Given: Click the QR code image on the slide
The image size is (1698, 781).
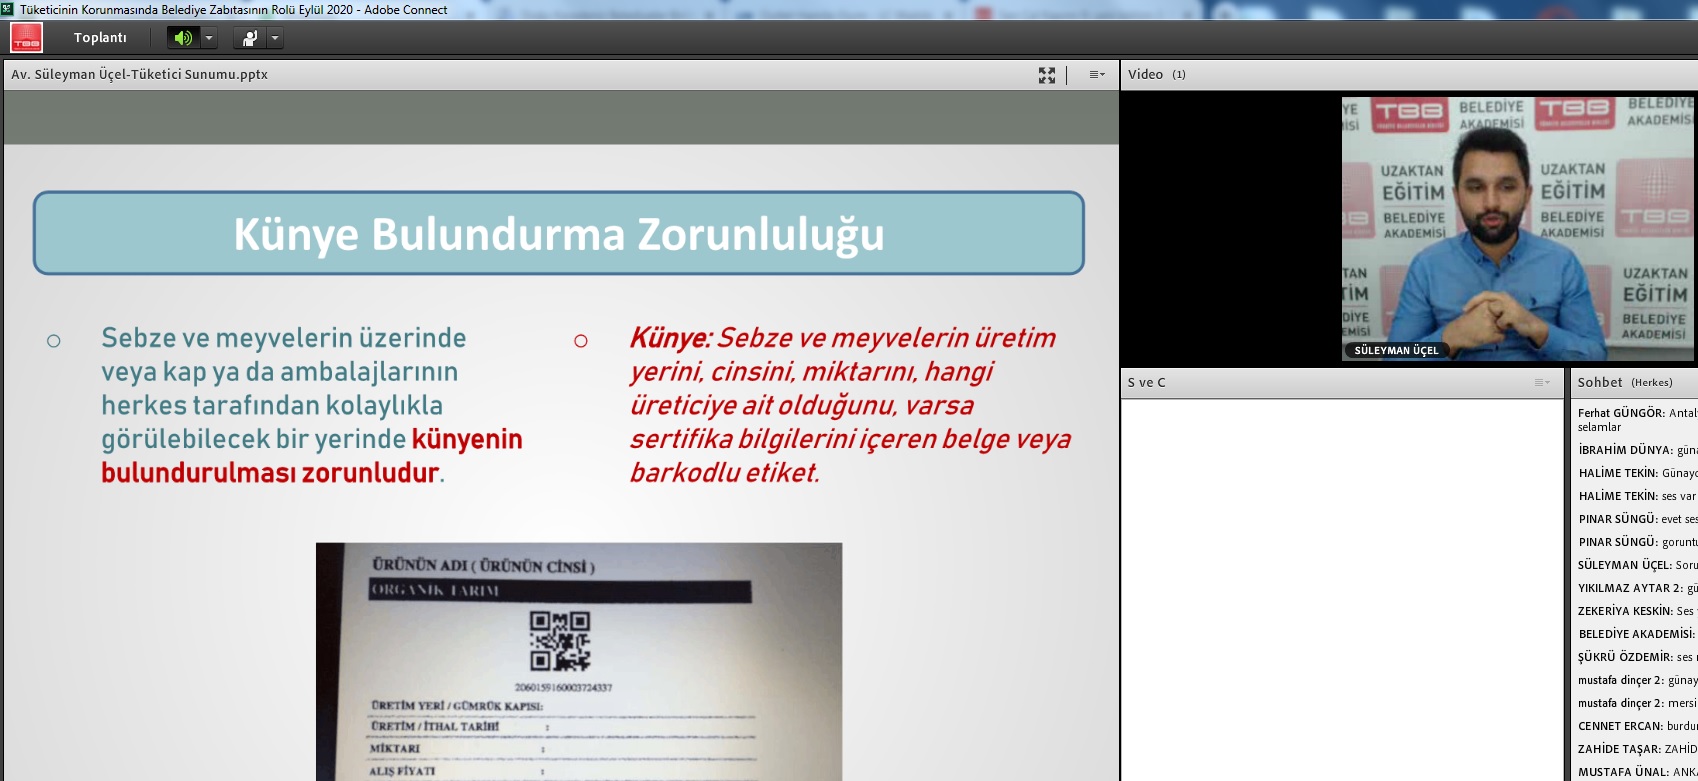Looking at the screenshot, I should coord(560,641).
